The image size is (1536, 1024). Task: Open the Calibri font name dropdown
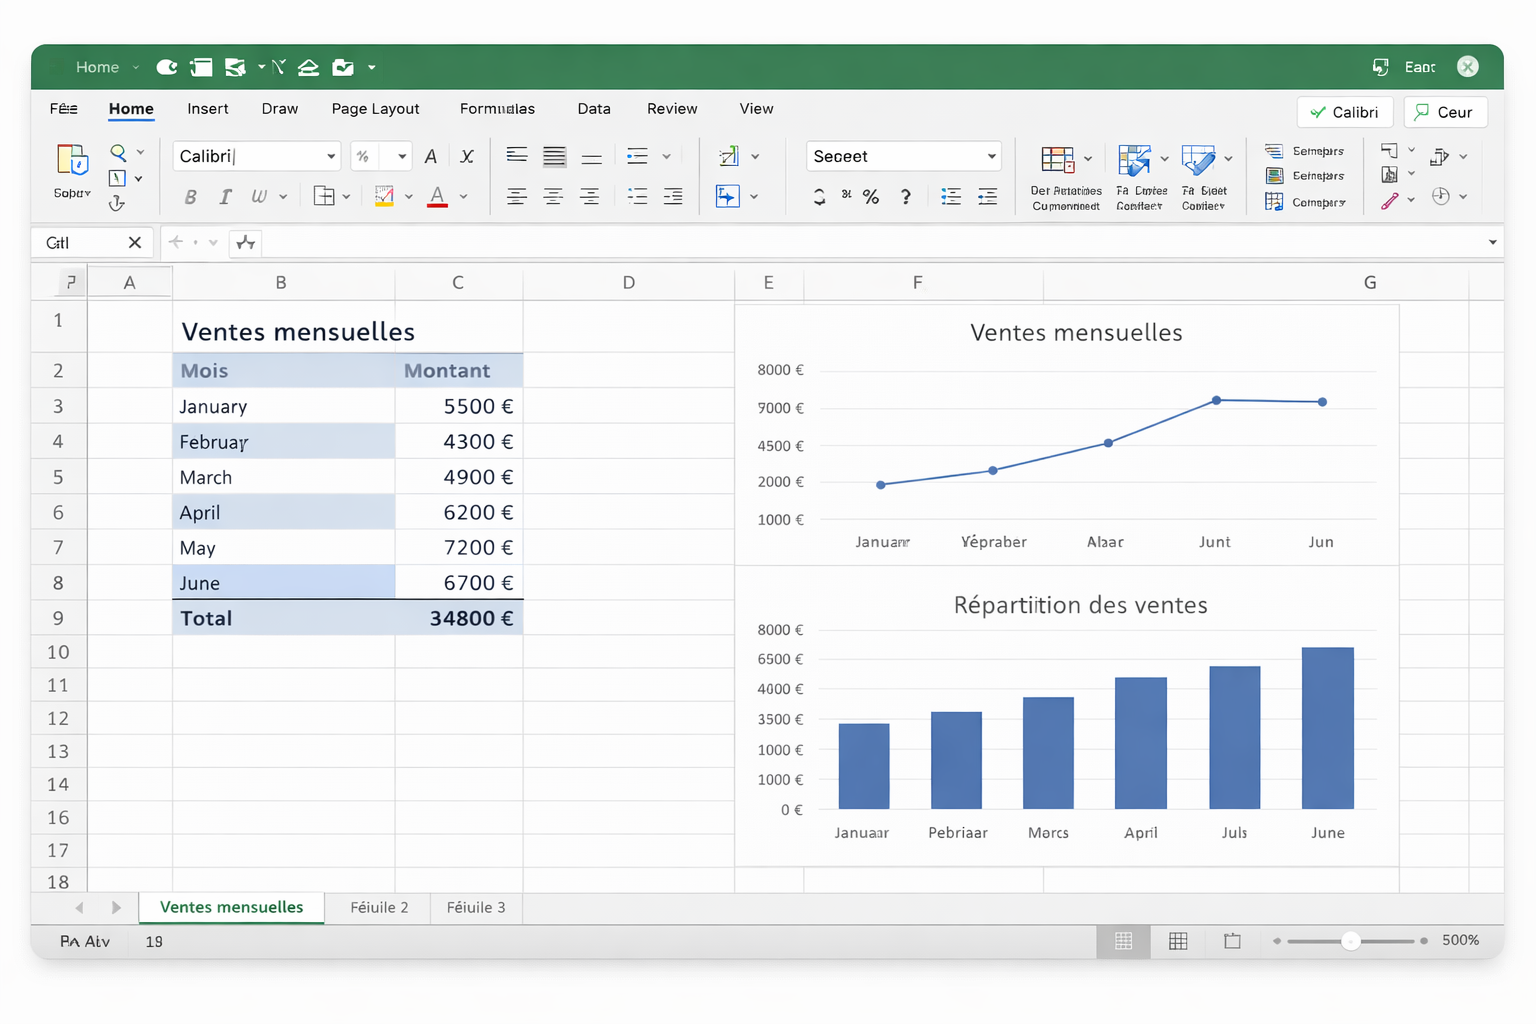pyautogui.click(x=331, y=157)
